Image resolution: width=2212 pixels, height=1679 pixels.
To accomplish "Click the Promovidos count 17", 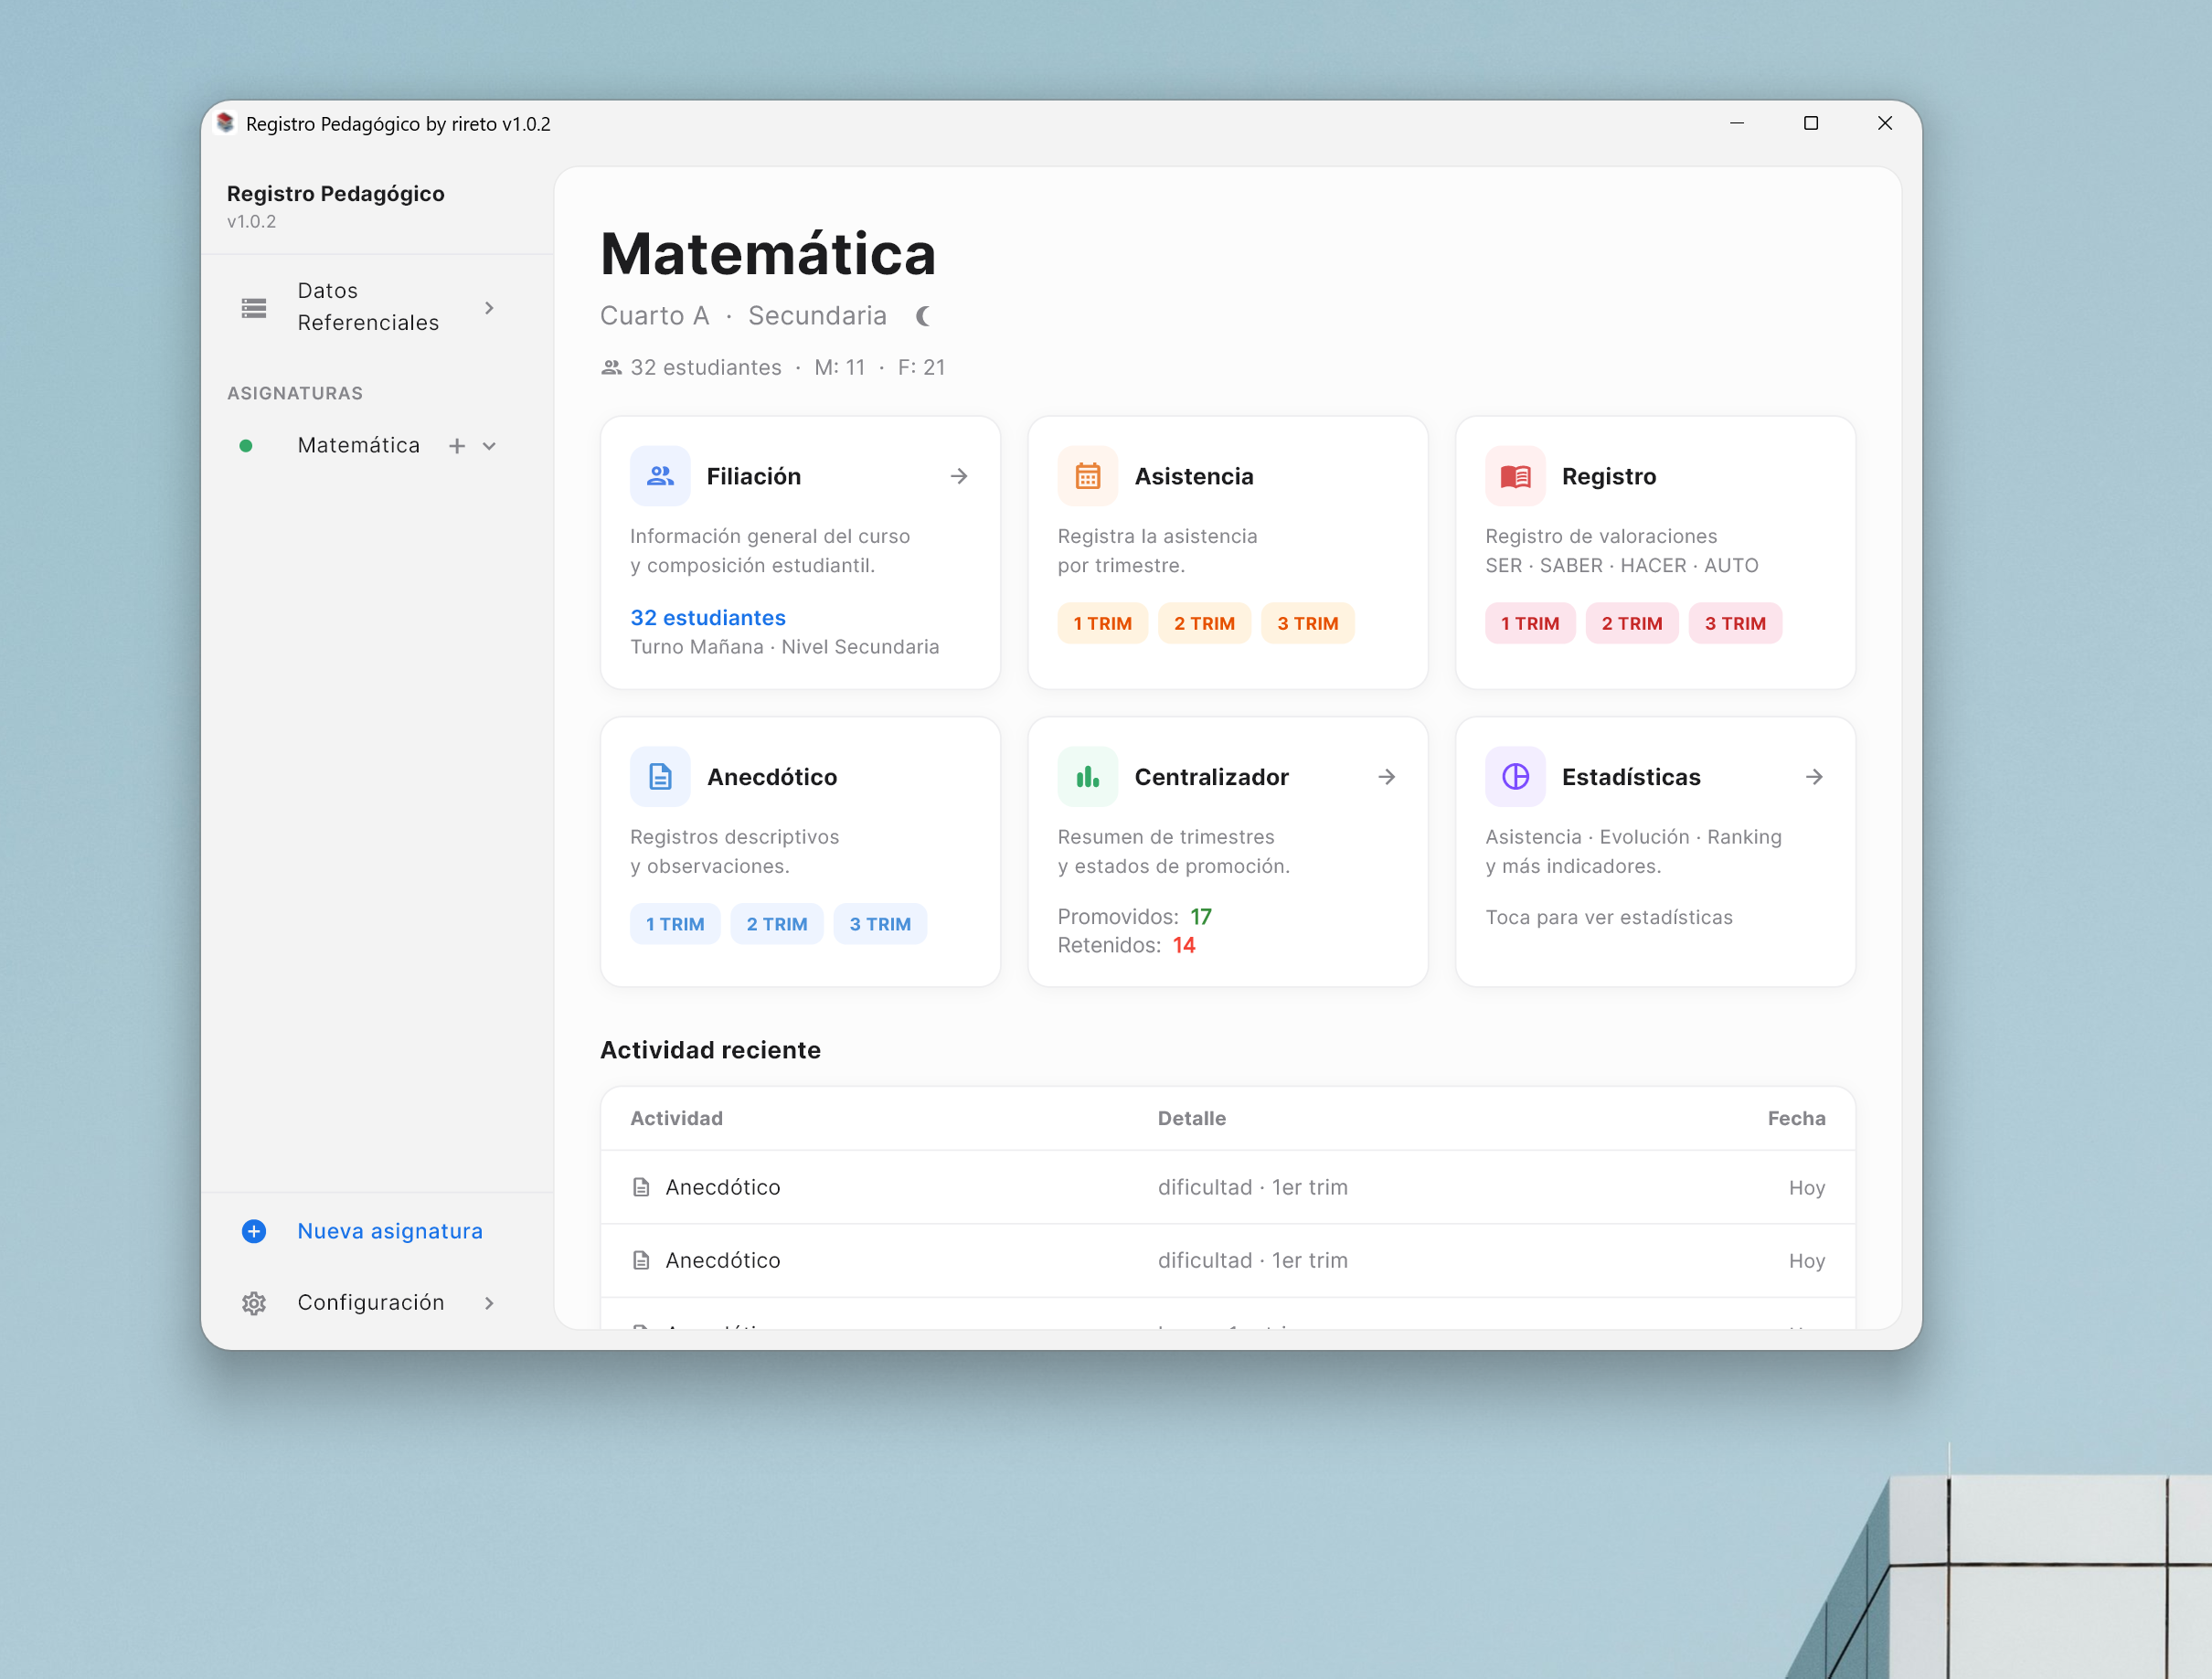I will 1201,917.
